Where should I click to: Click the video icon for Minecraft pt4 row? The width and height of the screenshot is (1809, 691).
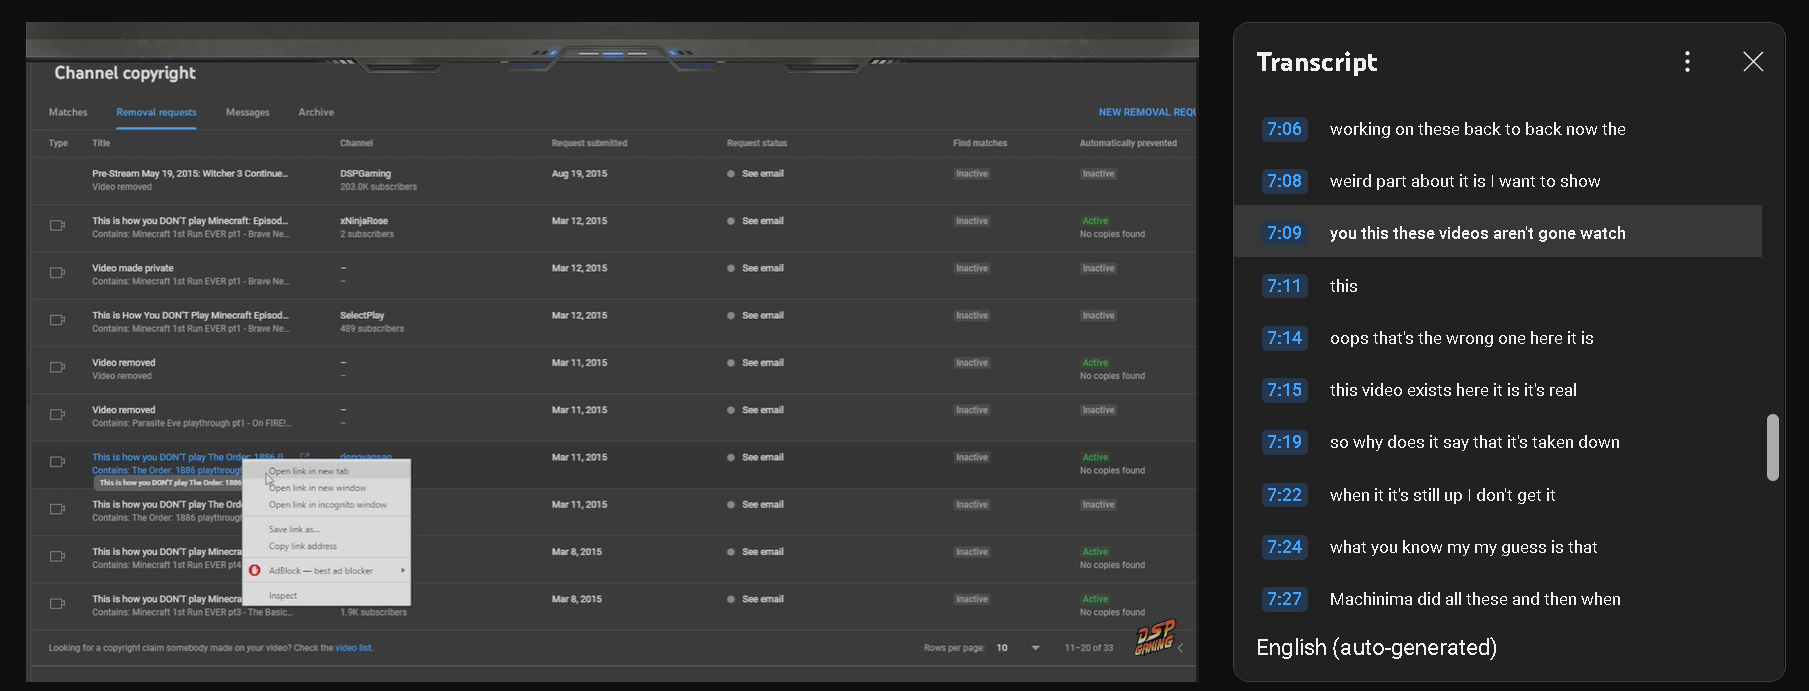tap(57, 557)
